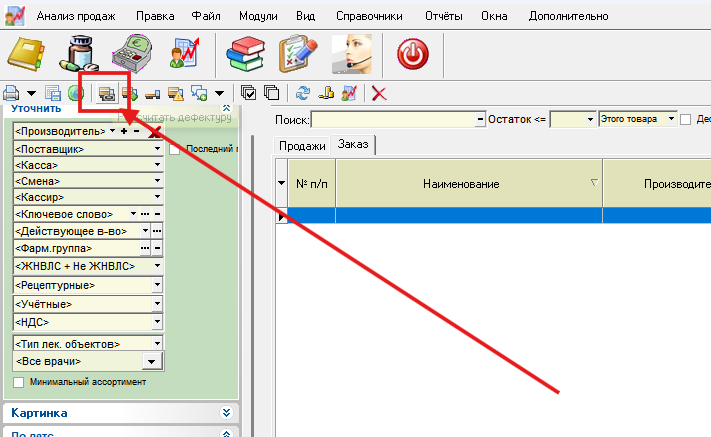The height and width of the screenshot is (437, 711).
Task: Collapse the Уточнить panel
Action: point(226,108)
